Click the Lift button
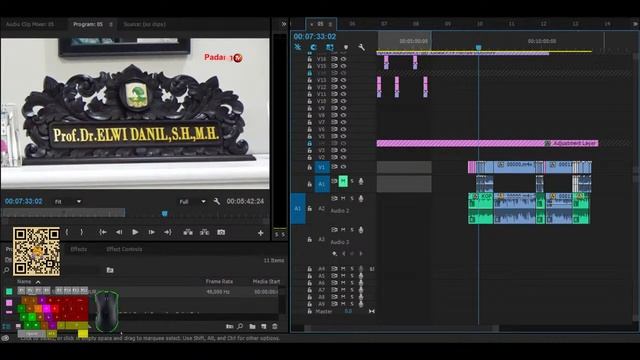 point(188,232)
